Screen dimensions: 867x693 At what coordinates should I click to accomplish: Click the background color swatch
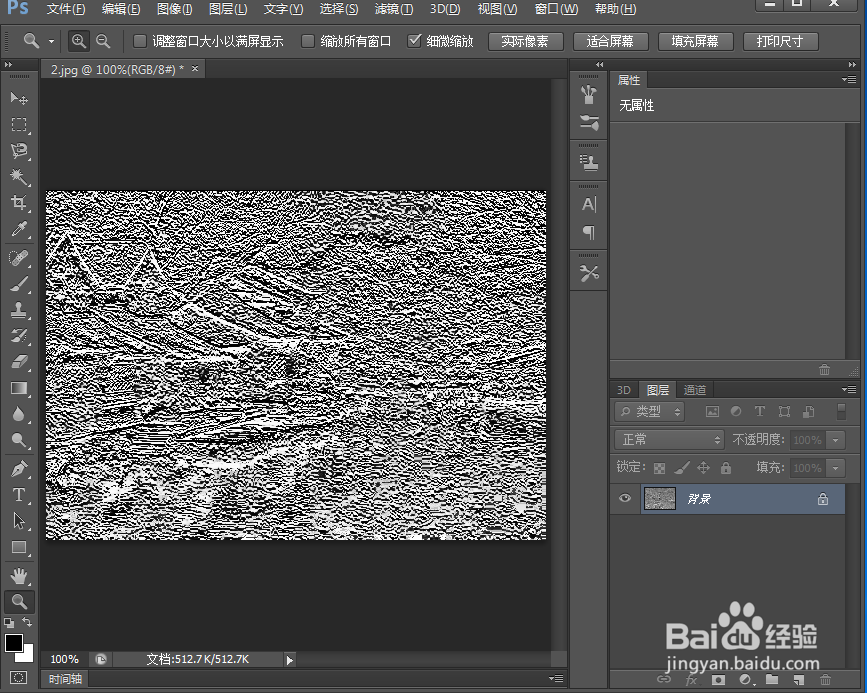point(27,656)
